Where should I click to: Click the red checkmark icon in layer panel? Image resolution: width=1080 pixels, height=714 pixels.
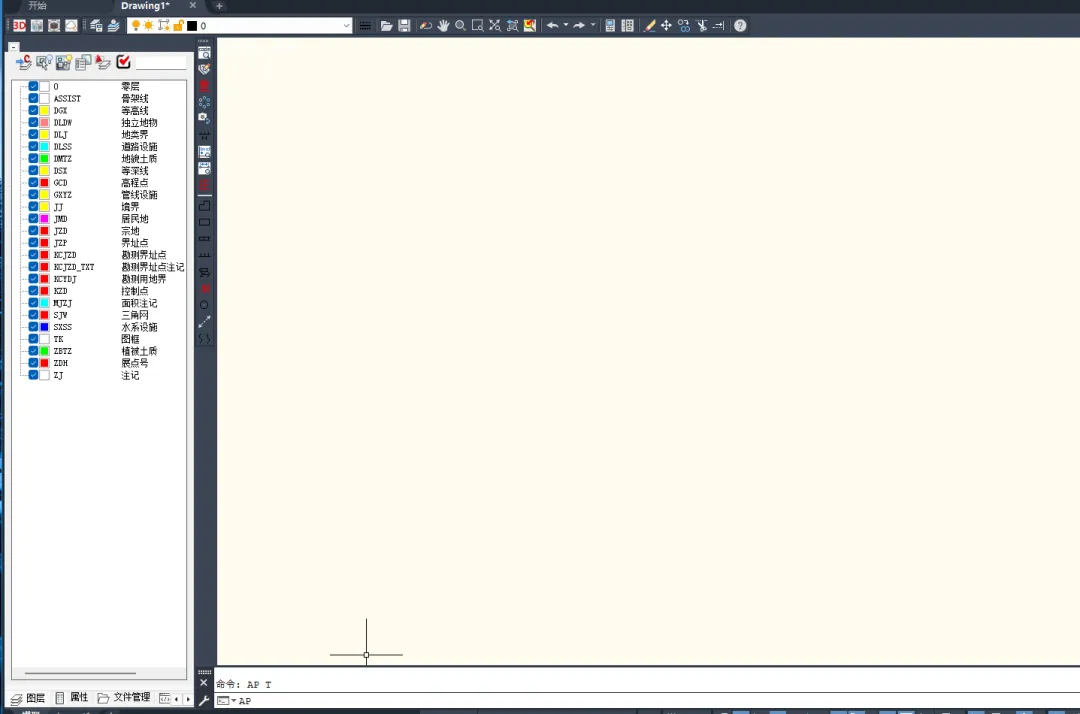click(123, 62)
